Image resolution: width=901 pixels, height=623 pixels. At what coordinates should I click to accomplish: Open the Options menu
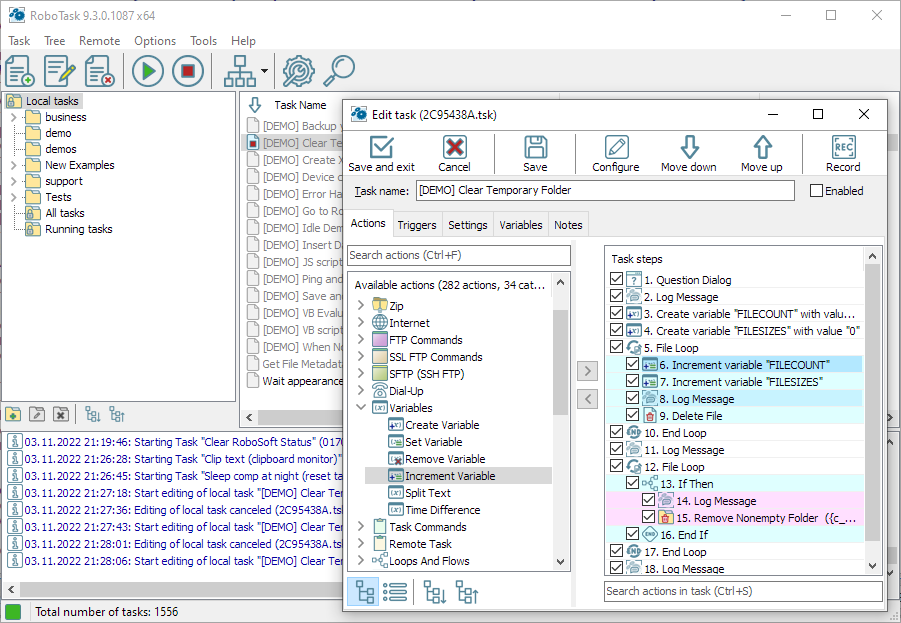[x=155, y=41]
